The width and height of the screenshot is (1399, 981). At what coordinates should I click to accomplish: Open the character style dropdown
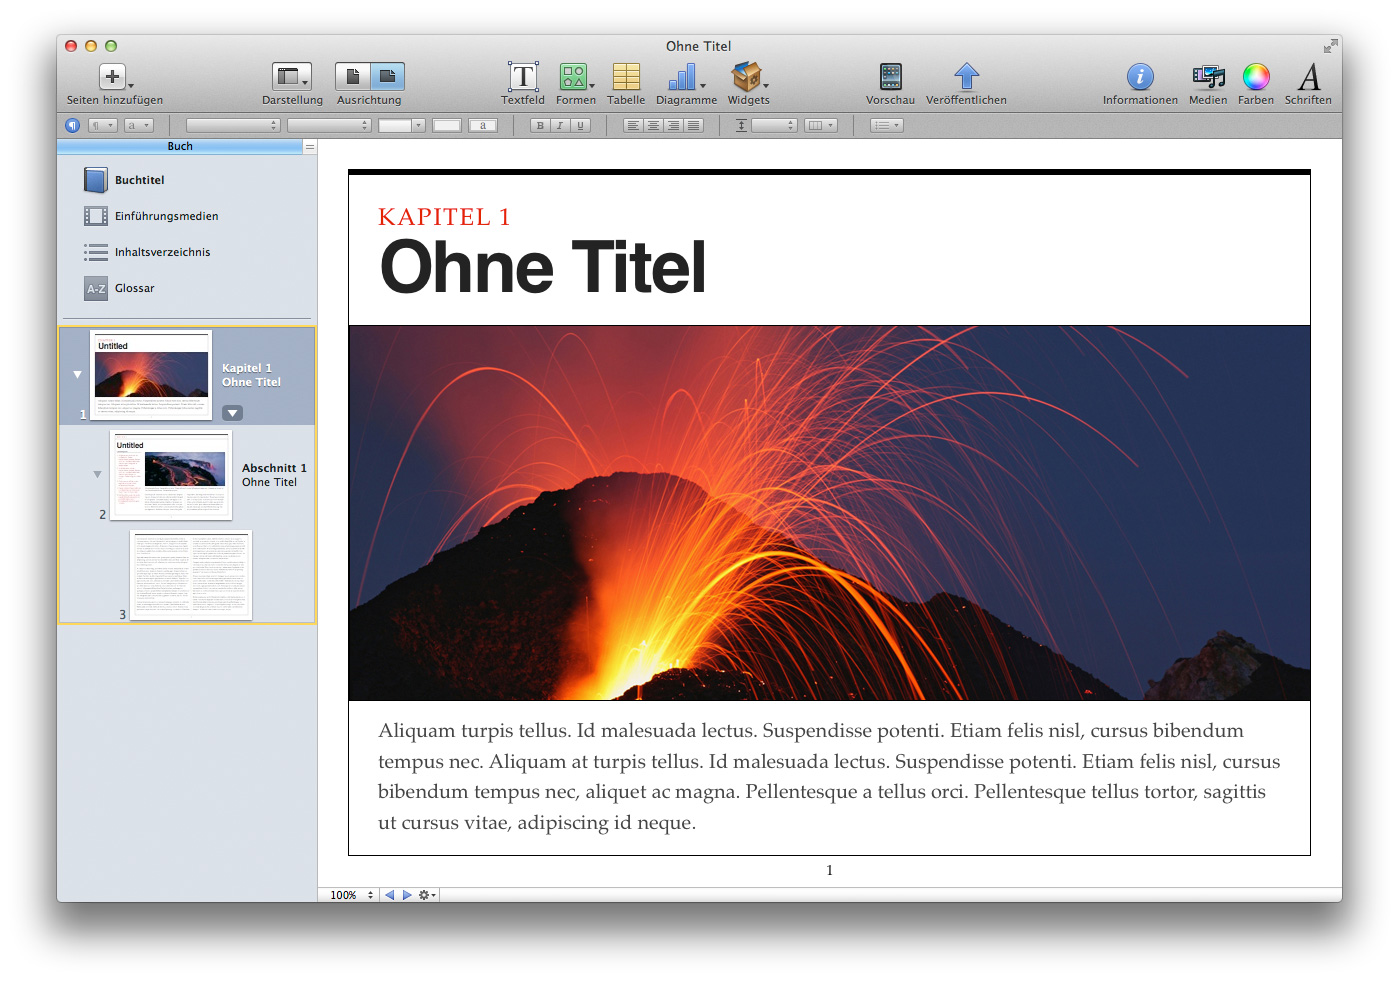[x=139, y=125]
